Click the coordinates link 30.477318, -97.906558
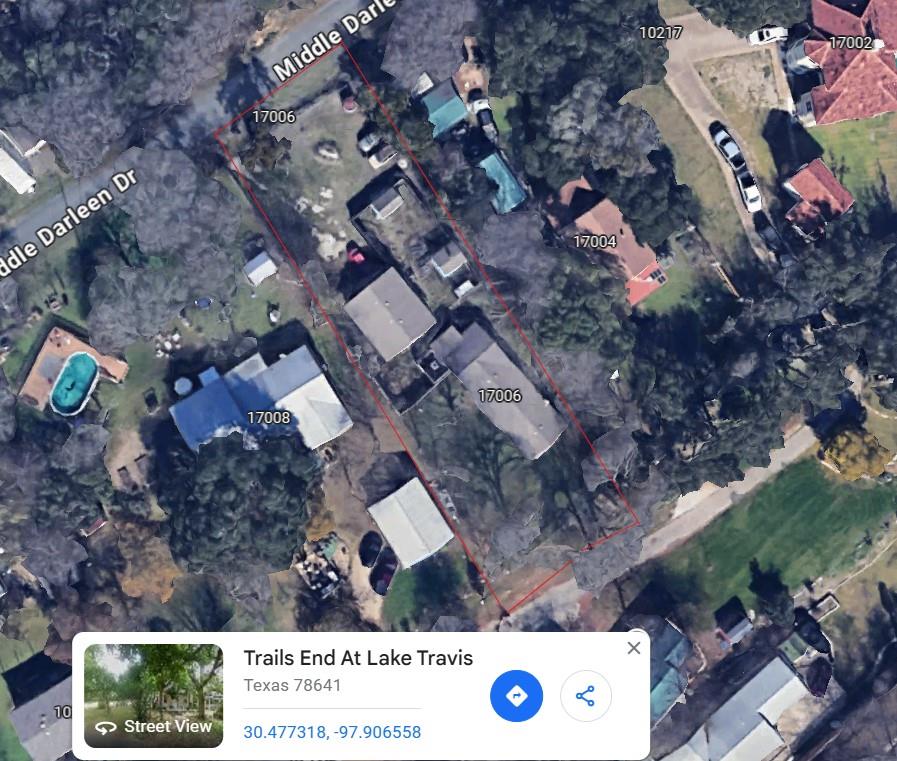897x761 pixels. coord(332,732)
